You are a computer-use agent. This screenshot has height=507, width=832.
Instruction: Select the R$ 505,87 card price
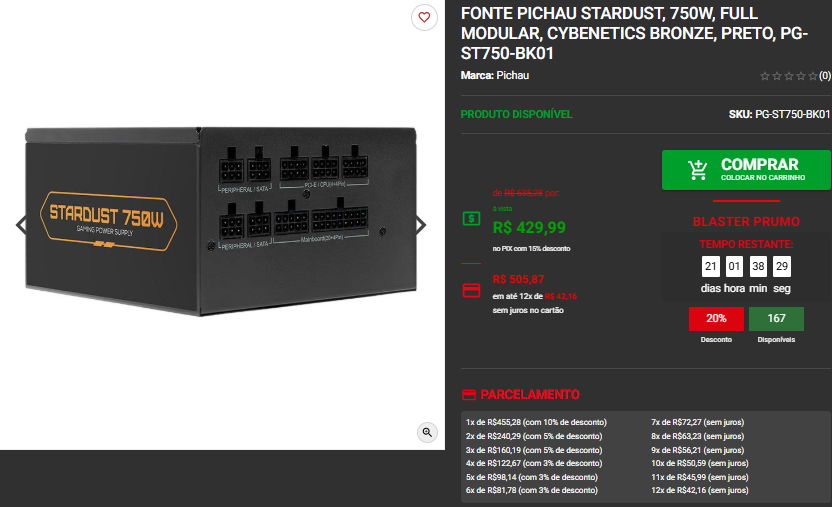point(518,279)
